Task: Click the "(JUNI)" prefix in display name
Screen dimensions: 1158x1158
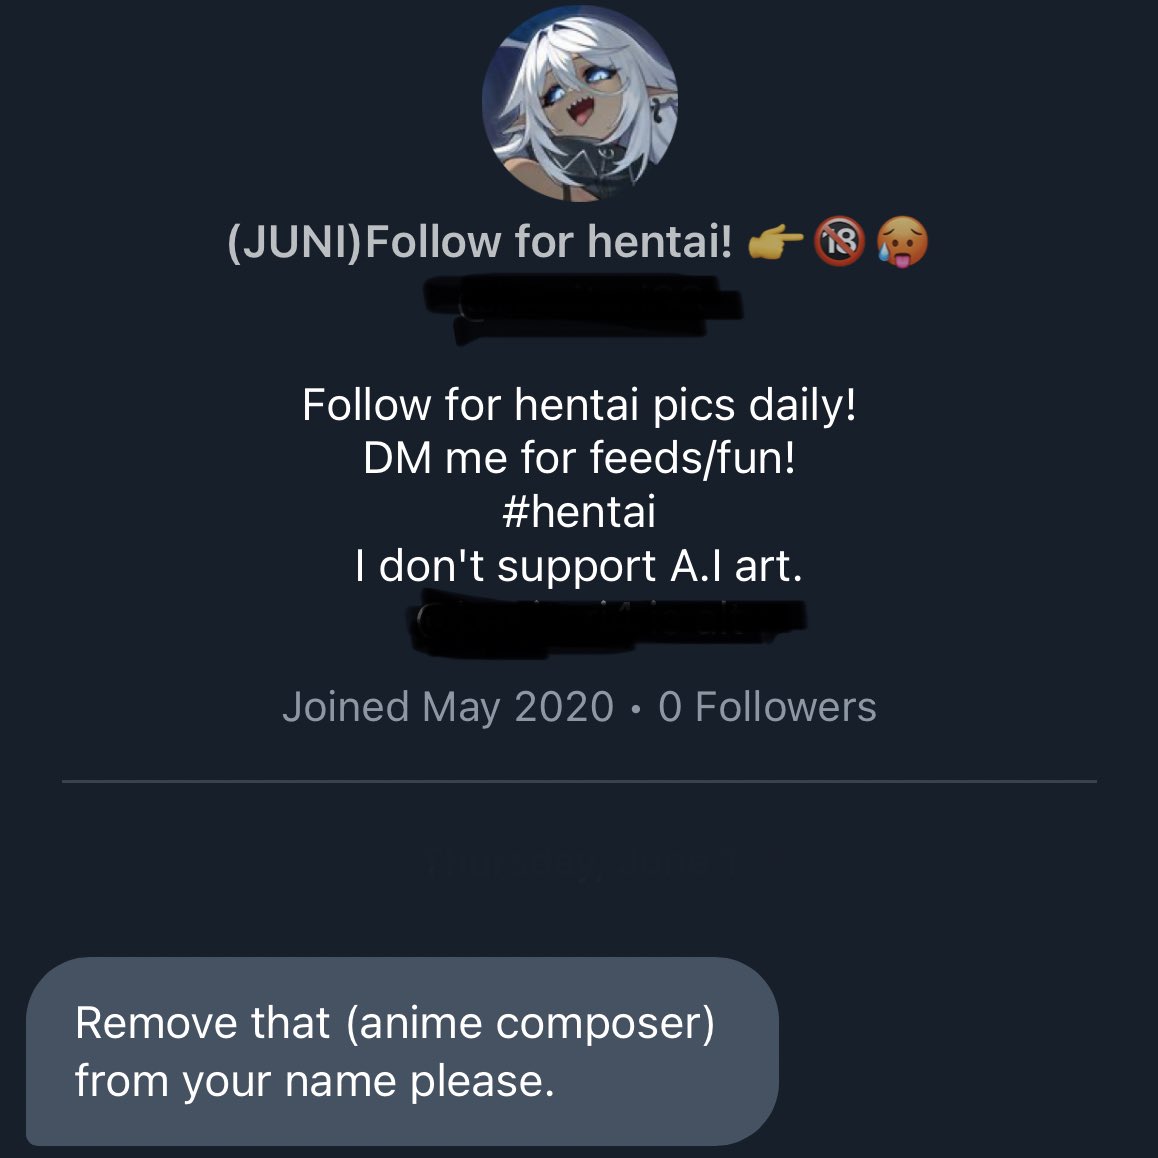Action: pyautogui.click(x=294, y=242)
